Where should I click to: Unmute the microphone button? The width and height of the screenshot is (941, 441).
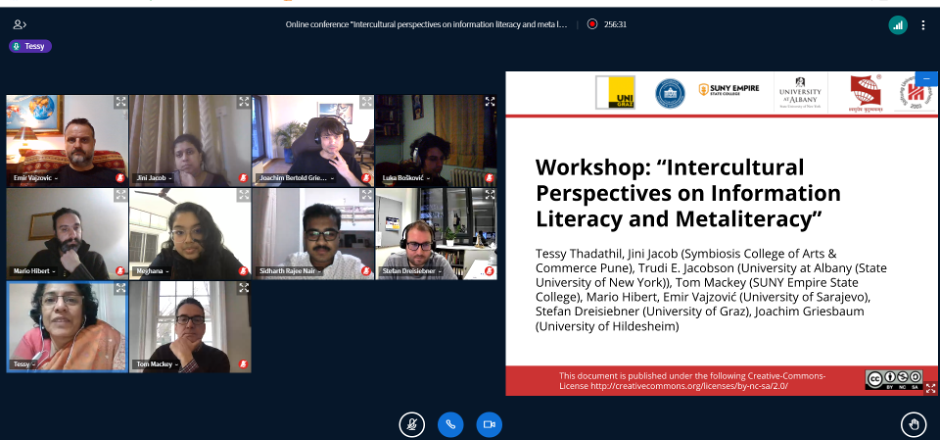pyautogui.click(x=411, y=424)
